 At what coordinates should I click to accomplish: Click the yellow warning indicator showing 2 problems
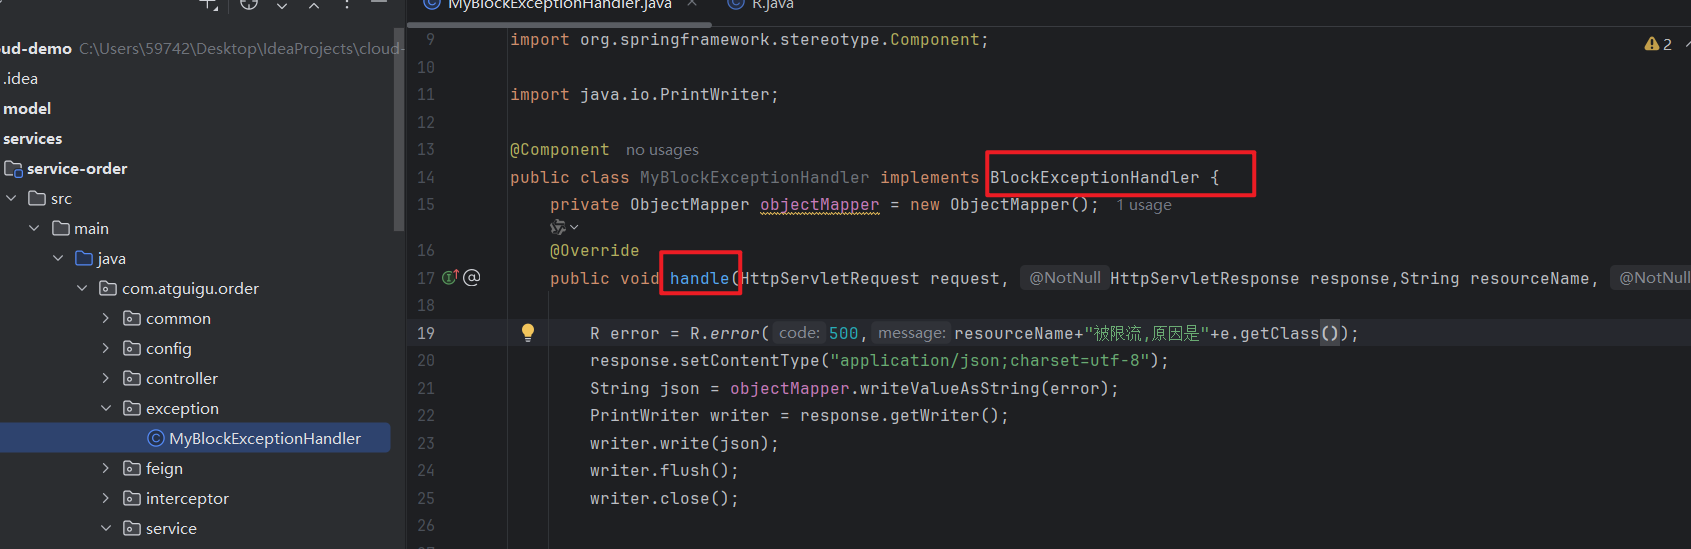pyautogui.click(x=1658, y=44)
